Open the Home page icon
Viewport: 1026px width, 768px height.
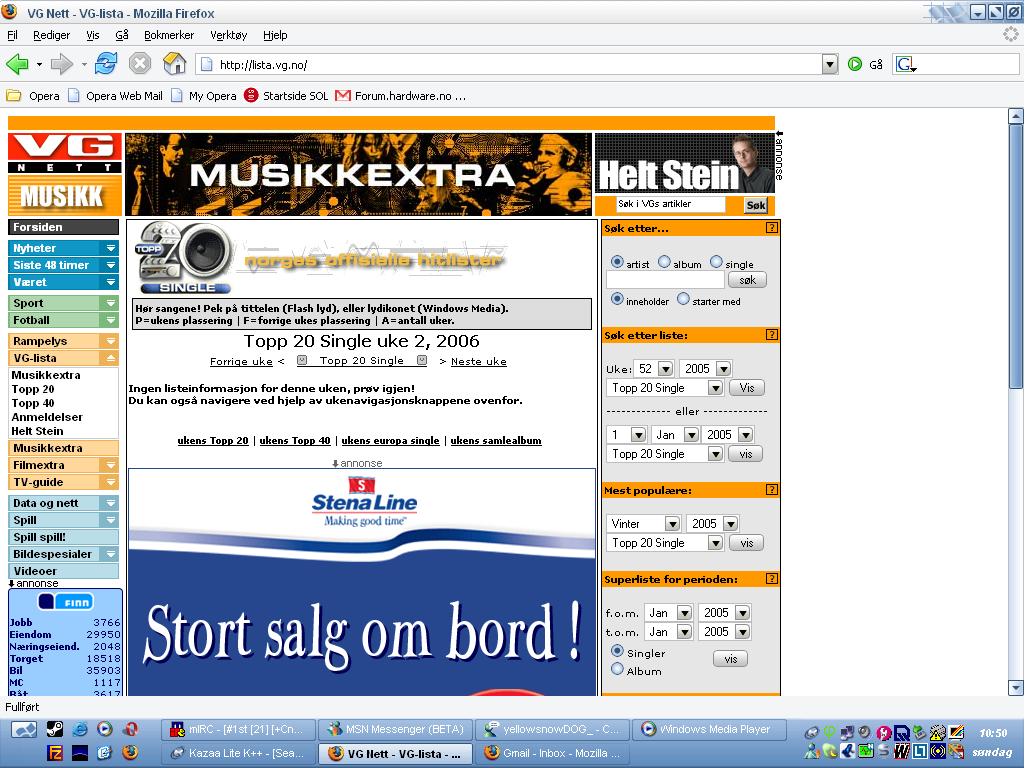click(175, 64)
